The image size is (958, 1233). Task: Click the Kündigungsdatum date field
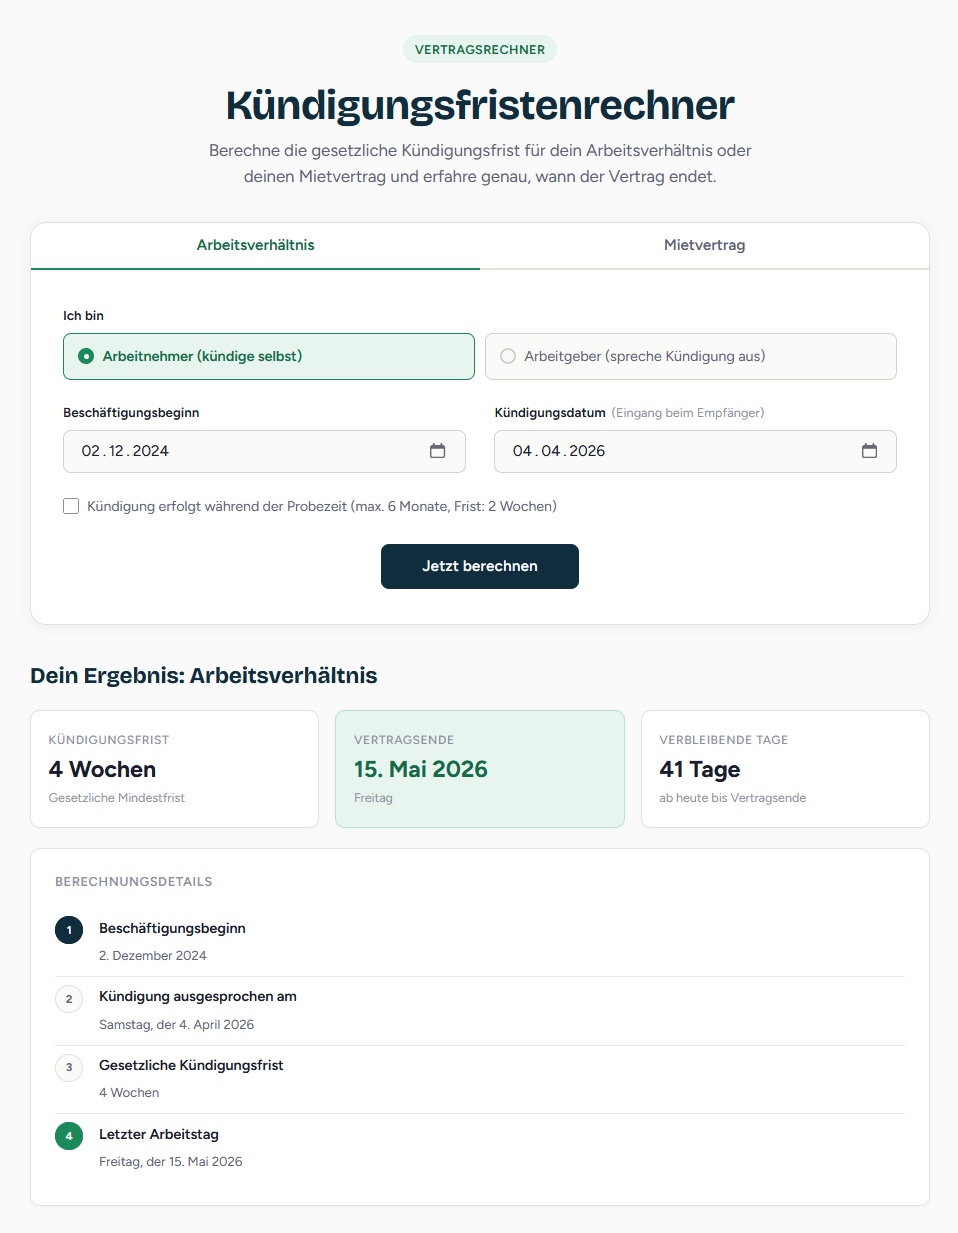695,451
